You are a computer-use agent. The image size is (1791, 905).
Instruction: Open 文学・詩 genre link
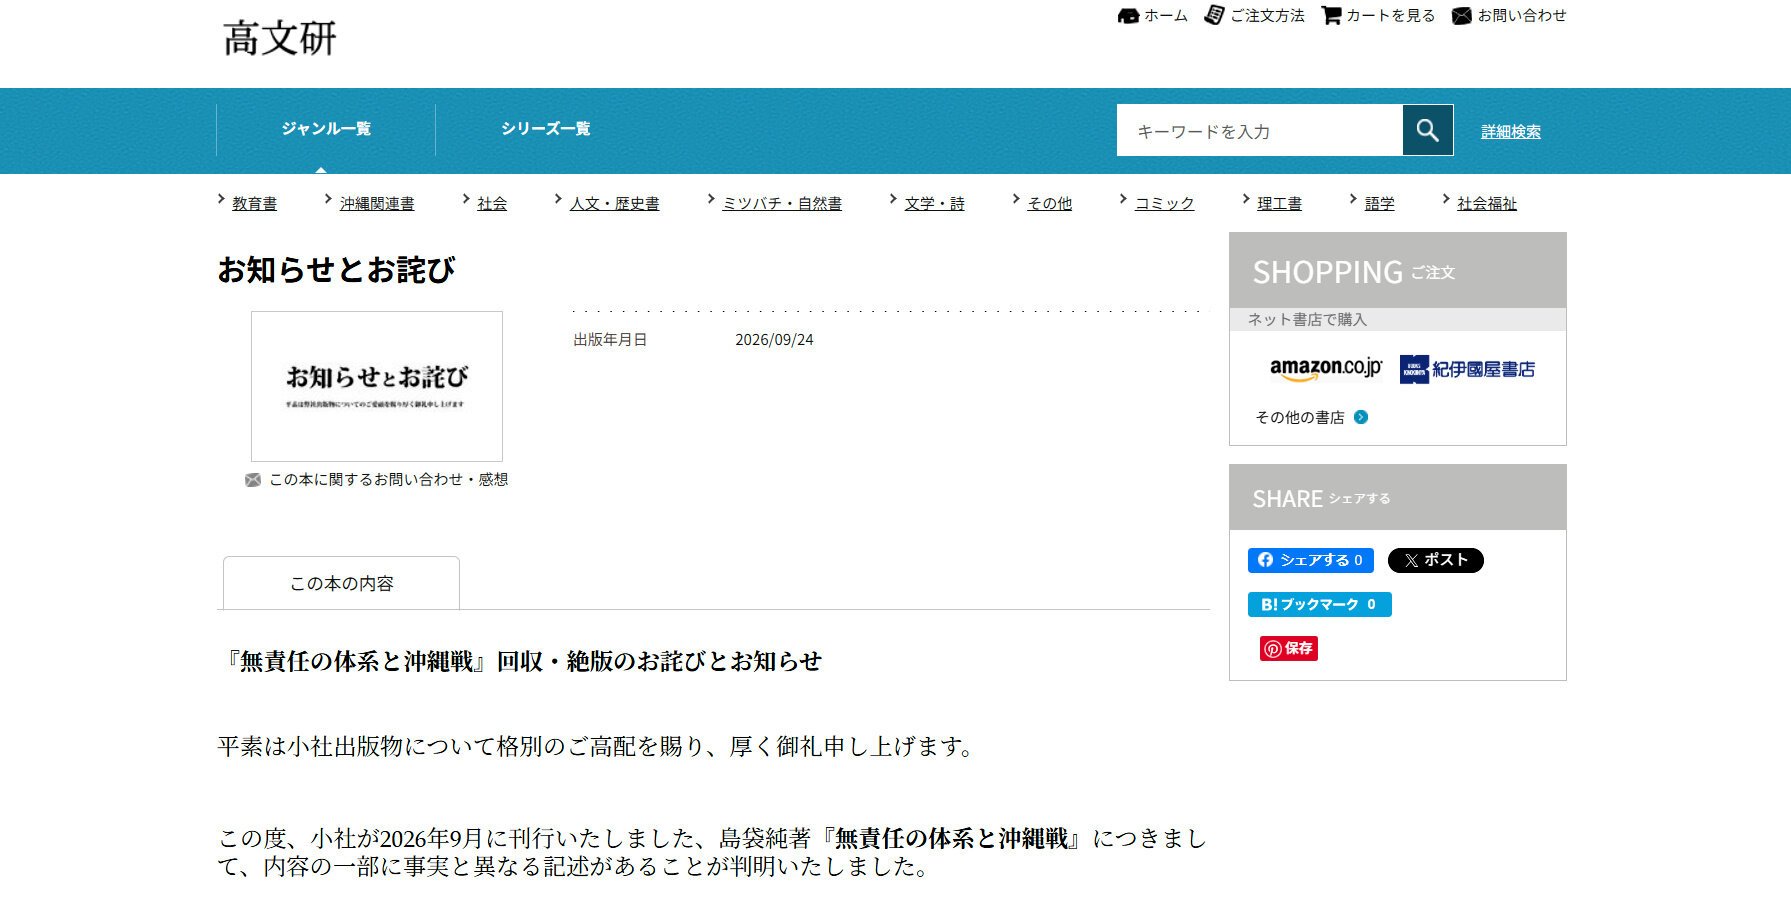tap(935, 204)
